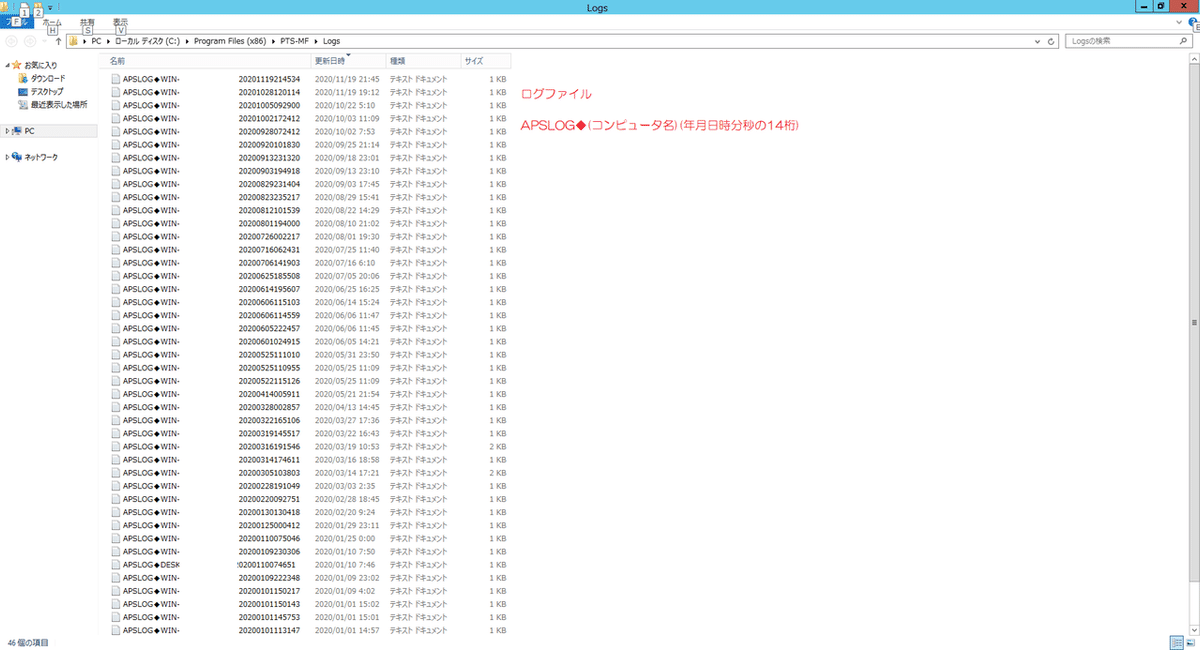Select file icon of log 20200716062431

[116, 249]
